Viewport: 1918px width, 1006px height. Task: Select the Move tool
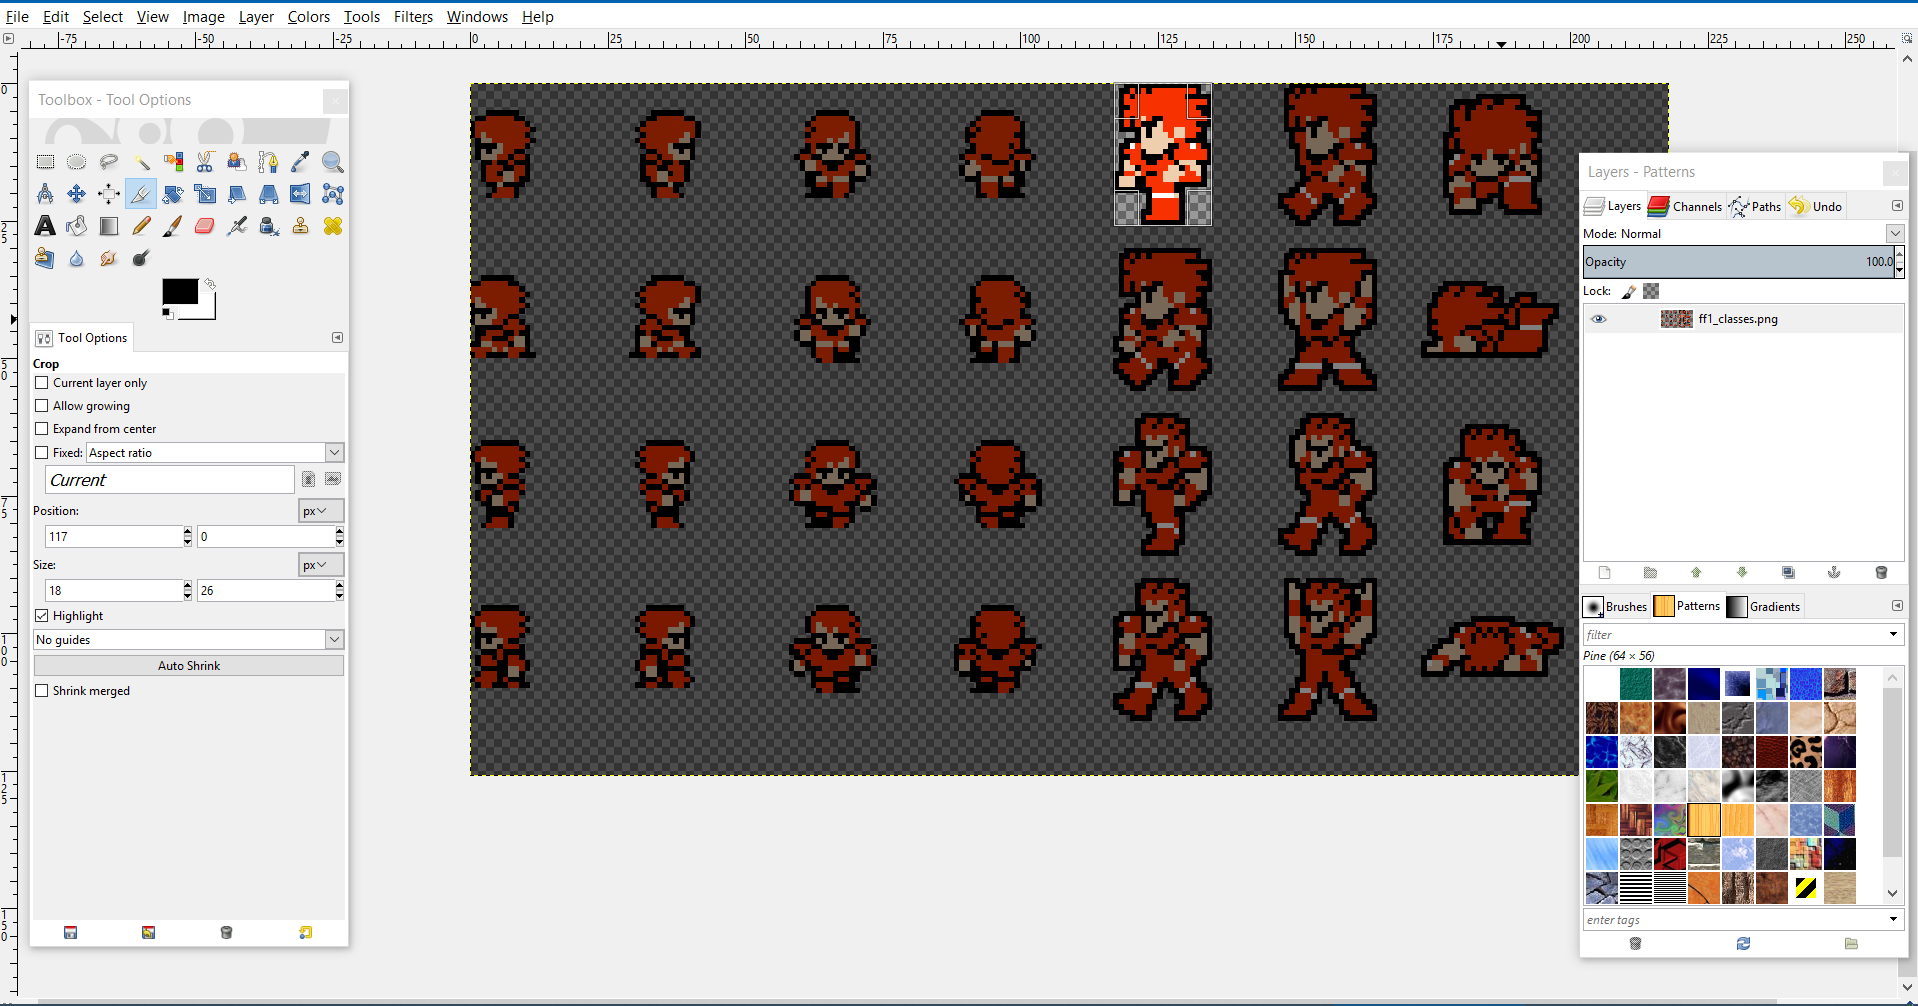point(77,194)
